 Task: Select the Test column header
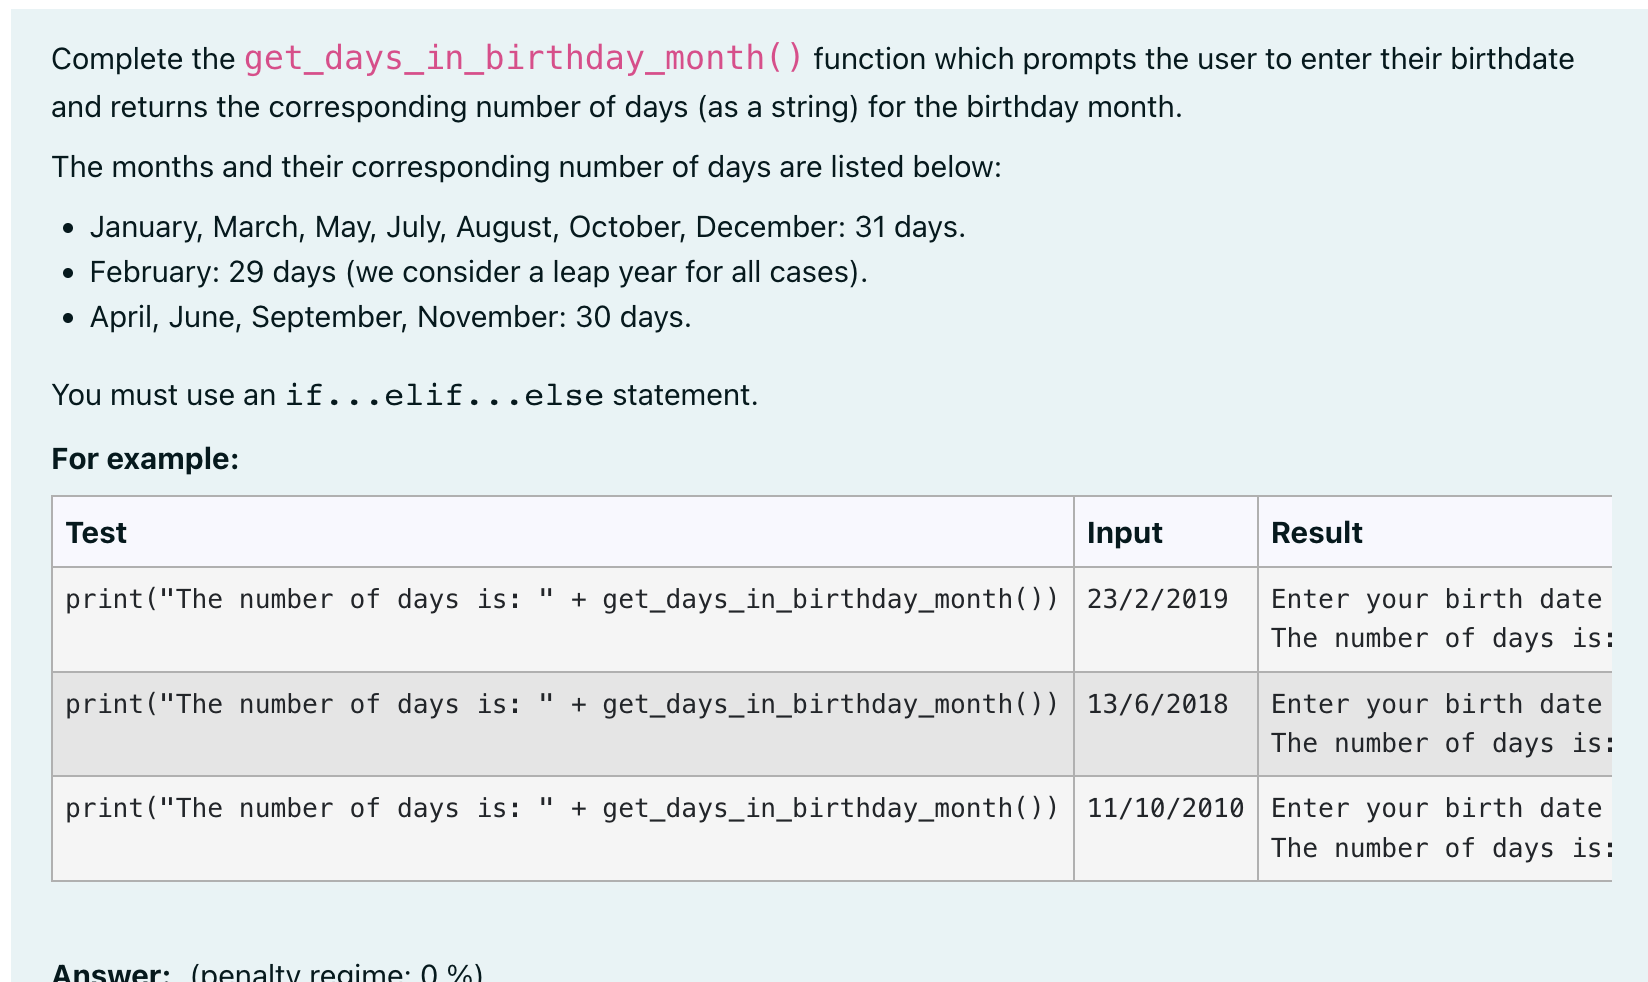[96, 532]
